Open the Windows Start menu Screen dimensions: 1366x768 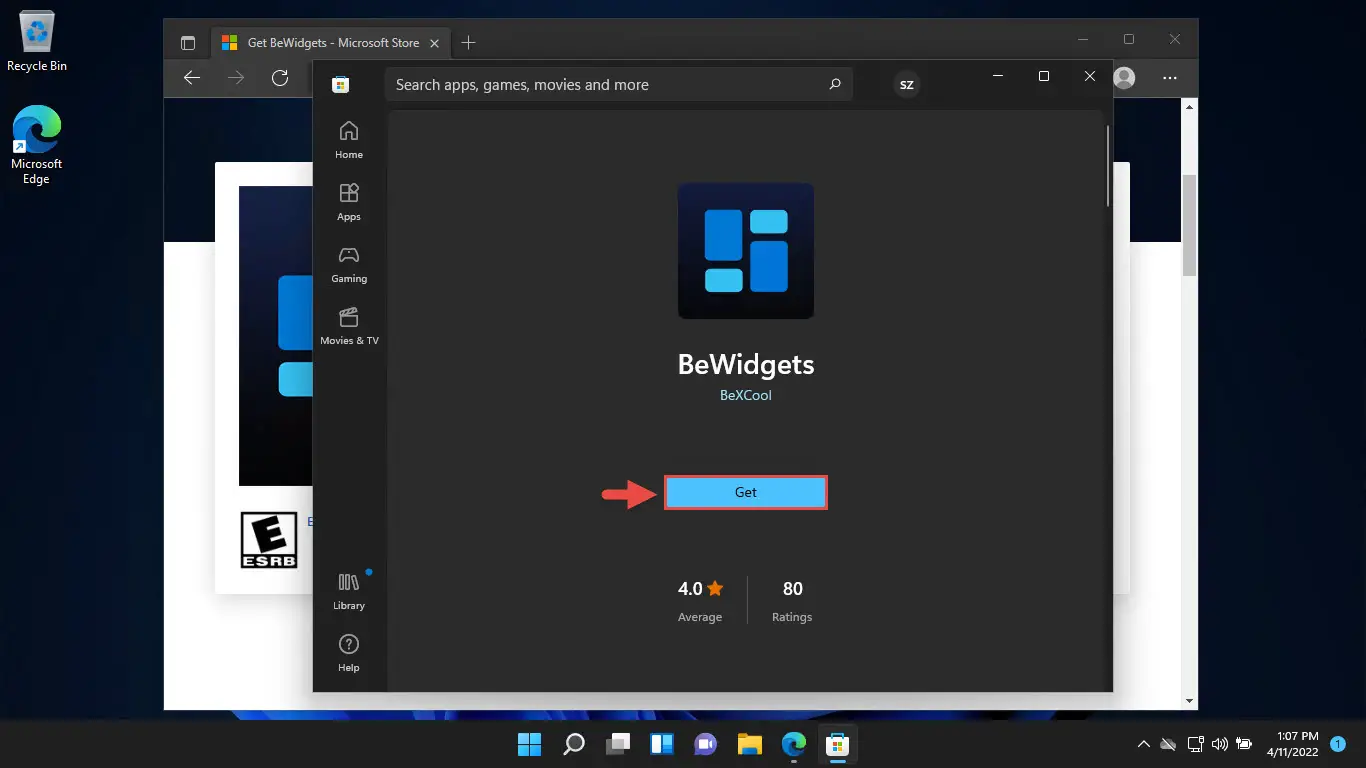click(529, 744)
